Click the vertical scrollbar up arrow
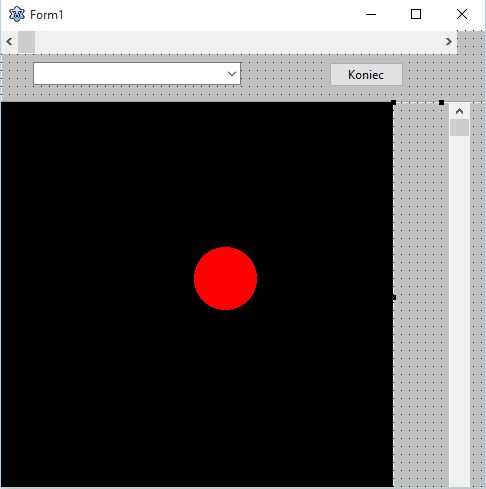 point(459,111)
